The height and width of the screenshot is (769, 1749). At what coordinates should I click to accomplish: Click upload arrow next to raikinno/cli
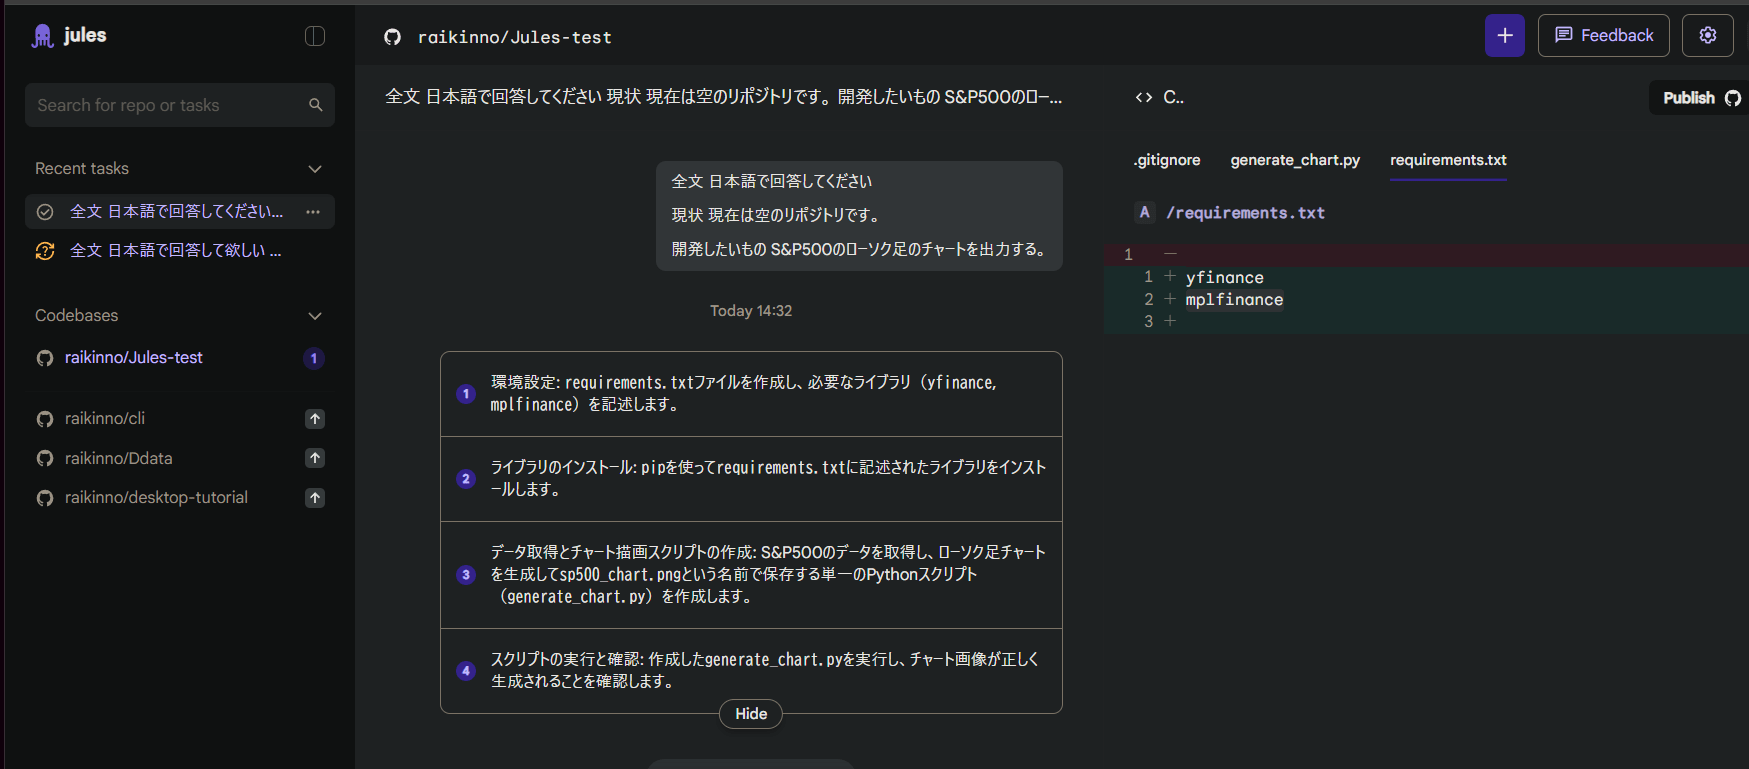coord(315,419)
